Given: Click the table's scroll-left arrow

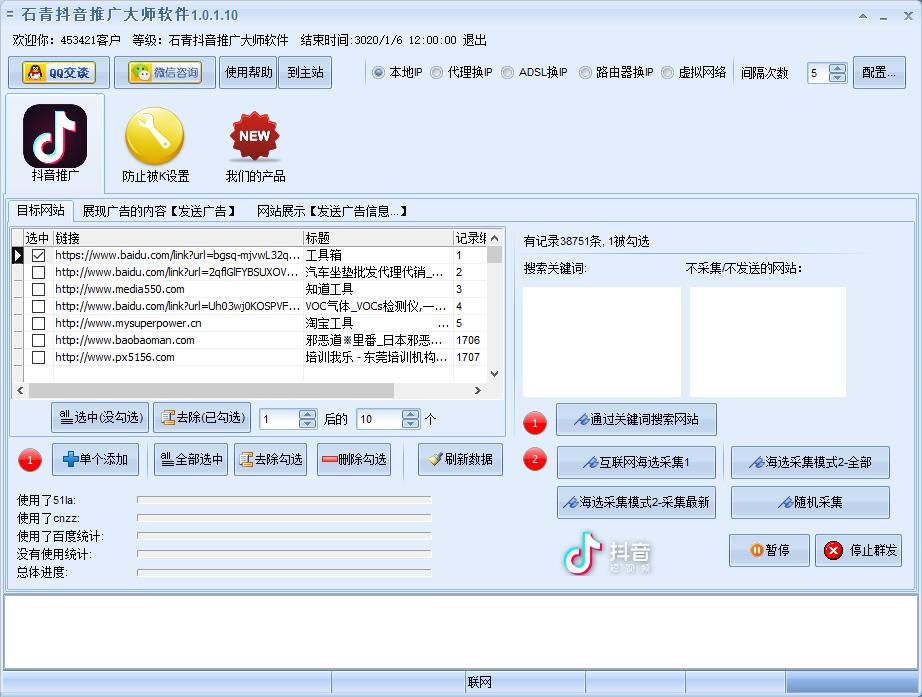Looking at the screenshot, I should point(21,390).
